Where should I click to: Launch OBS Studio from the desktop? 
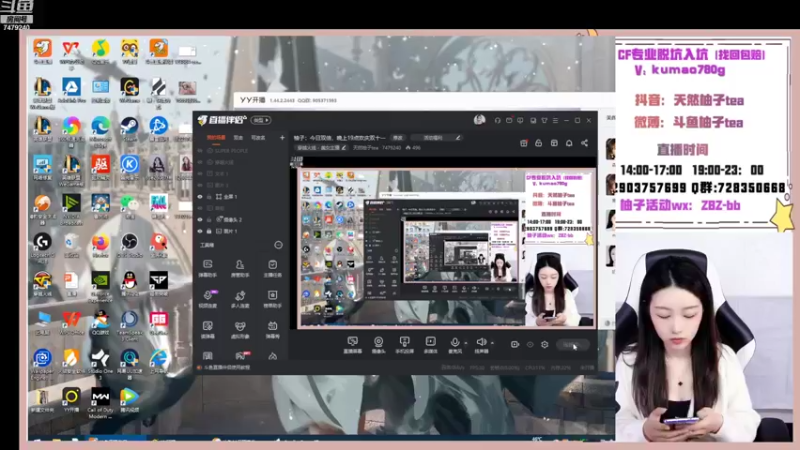pyautogui.click(x=130, y=244)
